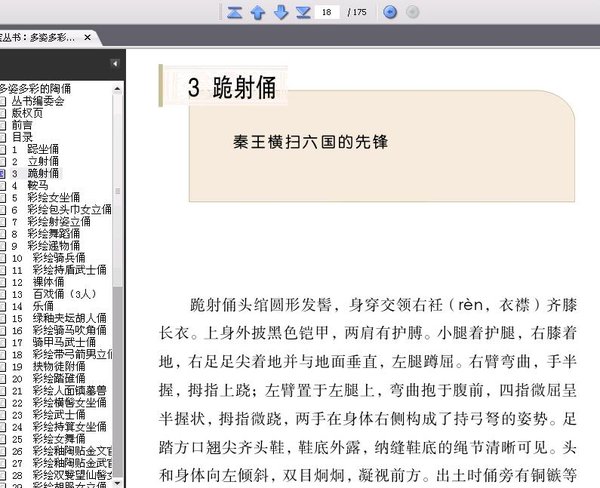Open bookmark 23 彩绘武士俑

48,415
